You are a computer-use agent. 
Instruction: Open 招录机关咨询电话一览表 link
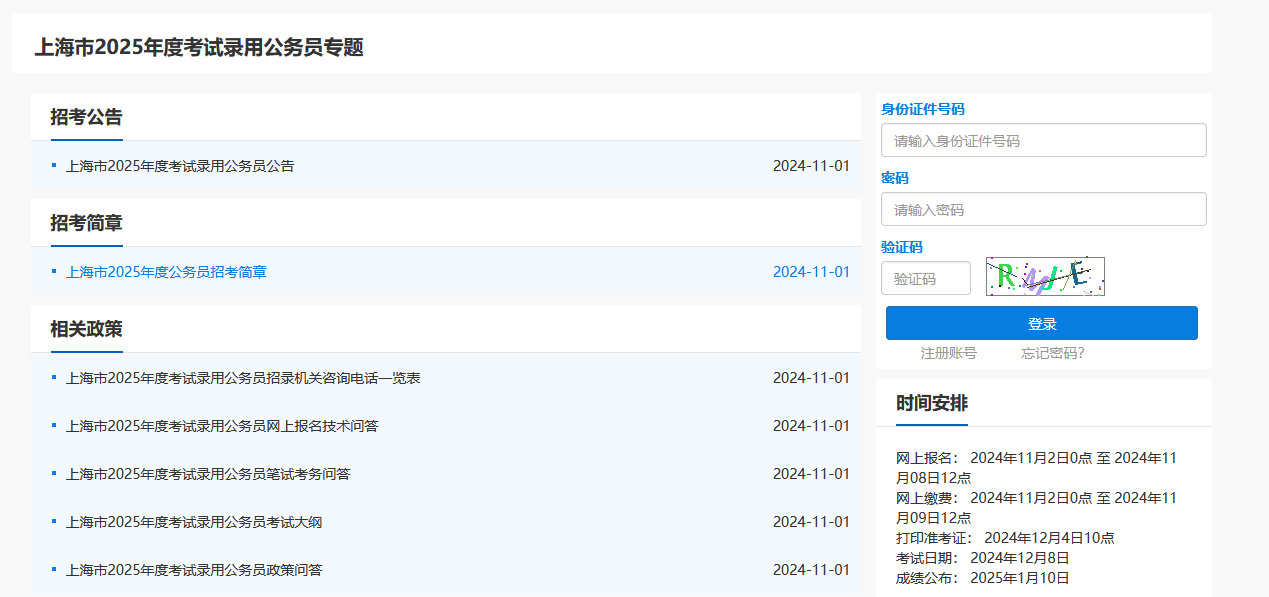point(243,378)
